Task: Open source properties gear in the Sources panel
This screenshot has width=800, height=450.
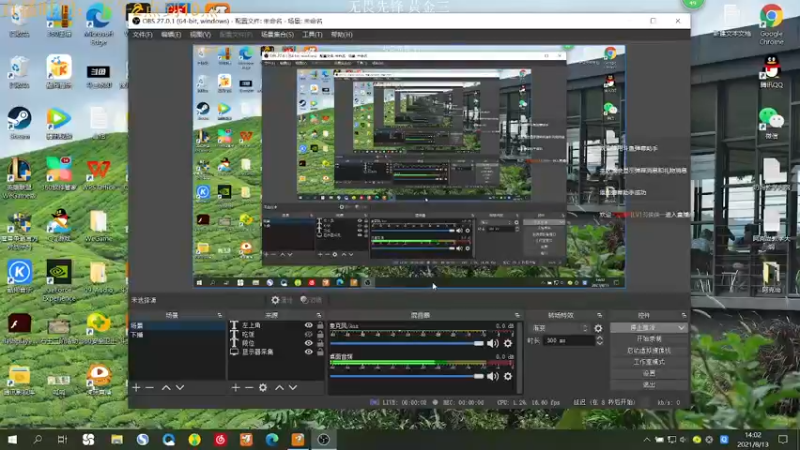Action: (x=263, y=388)
